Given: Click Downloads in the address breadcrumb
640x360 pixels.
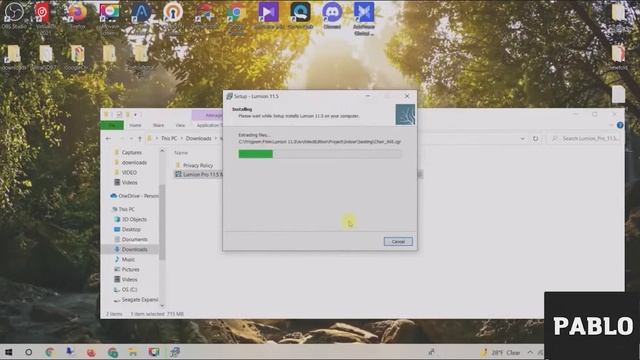Looking at the screenshot, I should point(198,139).
